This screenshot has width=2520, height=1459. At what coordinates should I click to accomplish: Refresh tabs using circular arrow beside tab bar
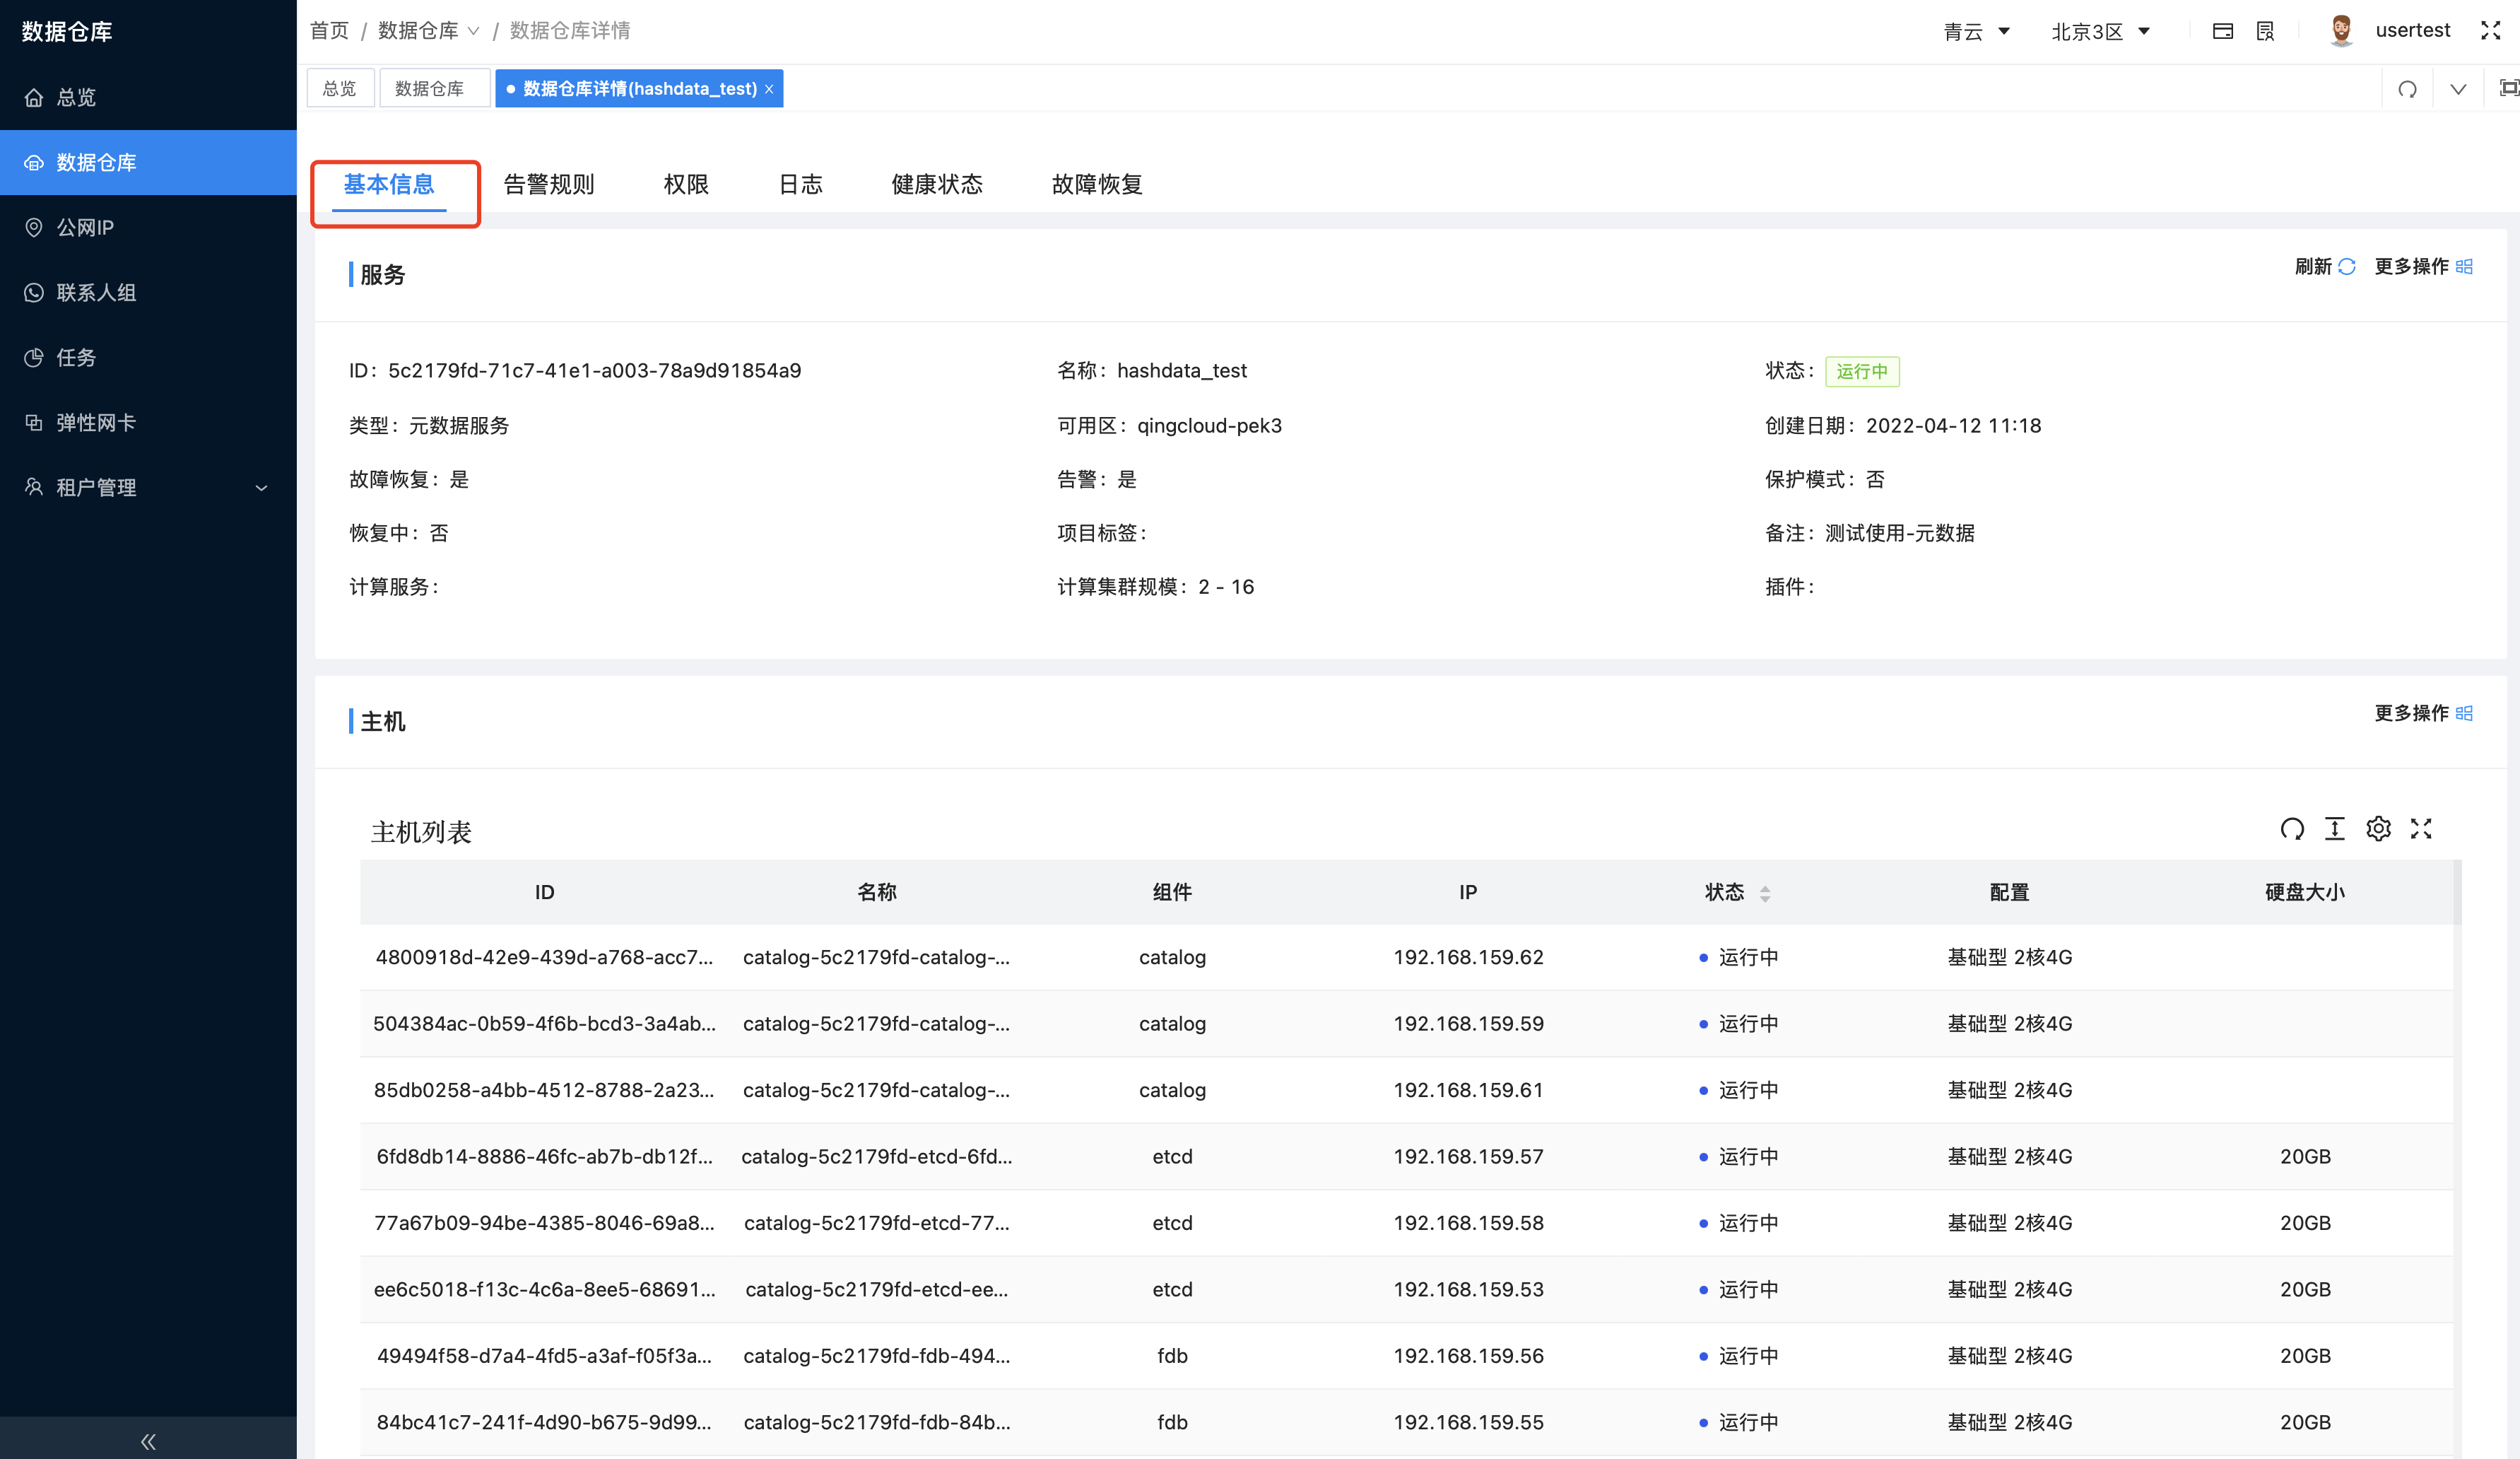point(2408,88)
